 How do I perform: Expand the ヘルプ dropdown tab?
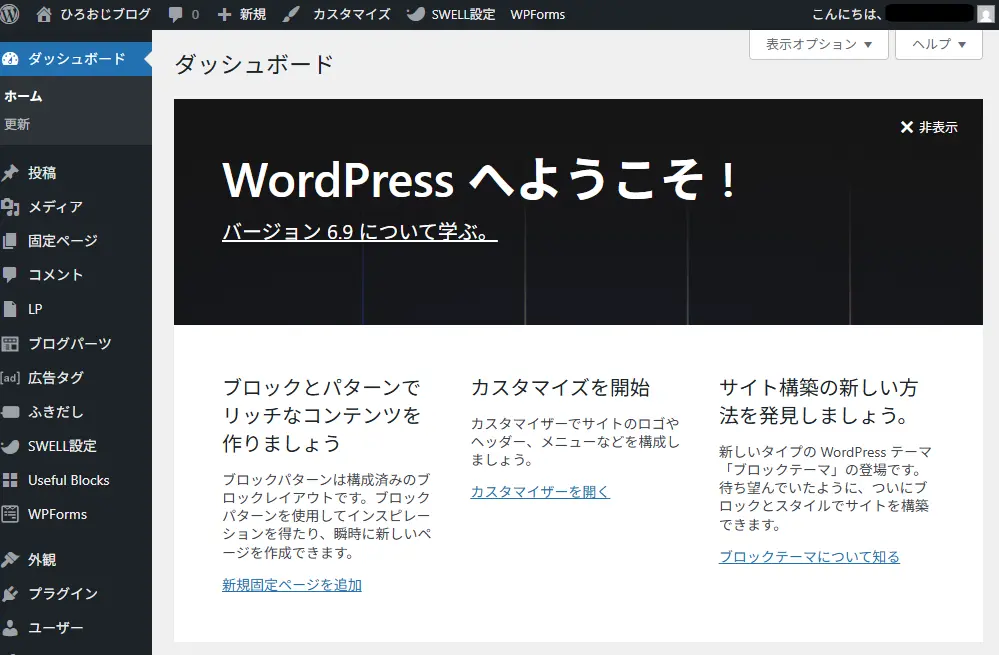[x=939, y=44]
